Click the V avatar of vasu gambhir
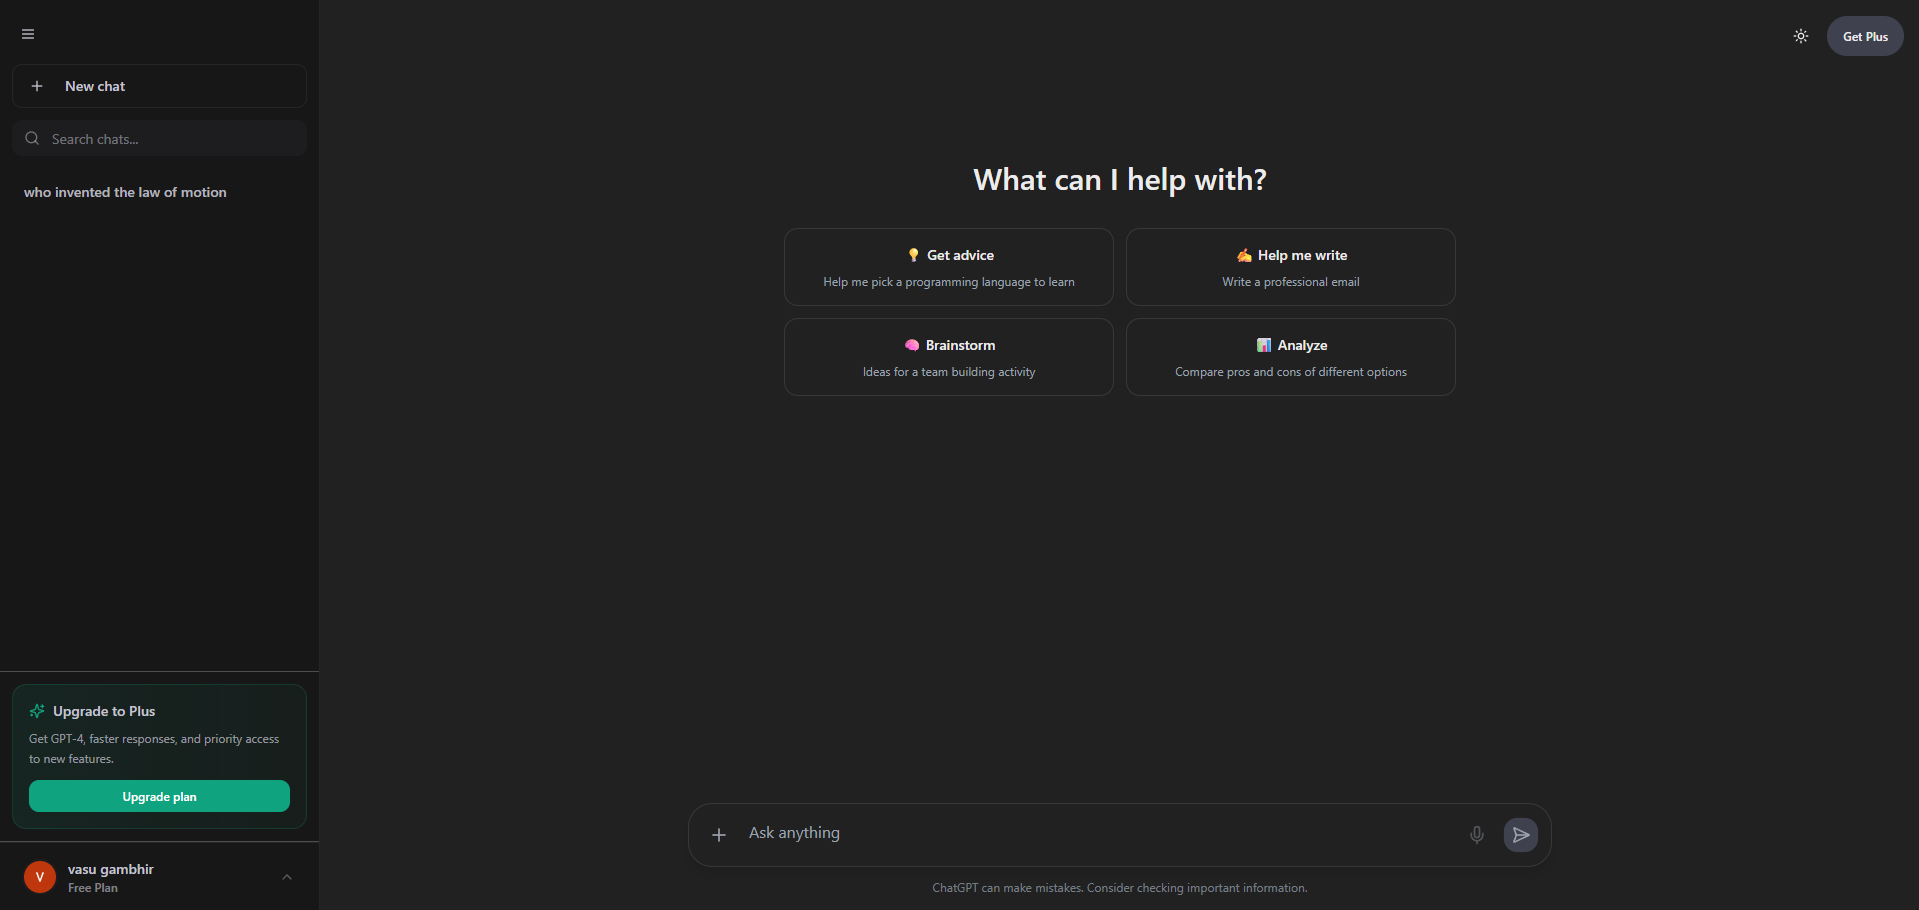The image size is (1919, 910). [40, 877]
